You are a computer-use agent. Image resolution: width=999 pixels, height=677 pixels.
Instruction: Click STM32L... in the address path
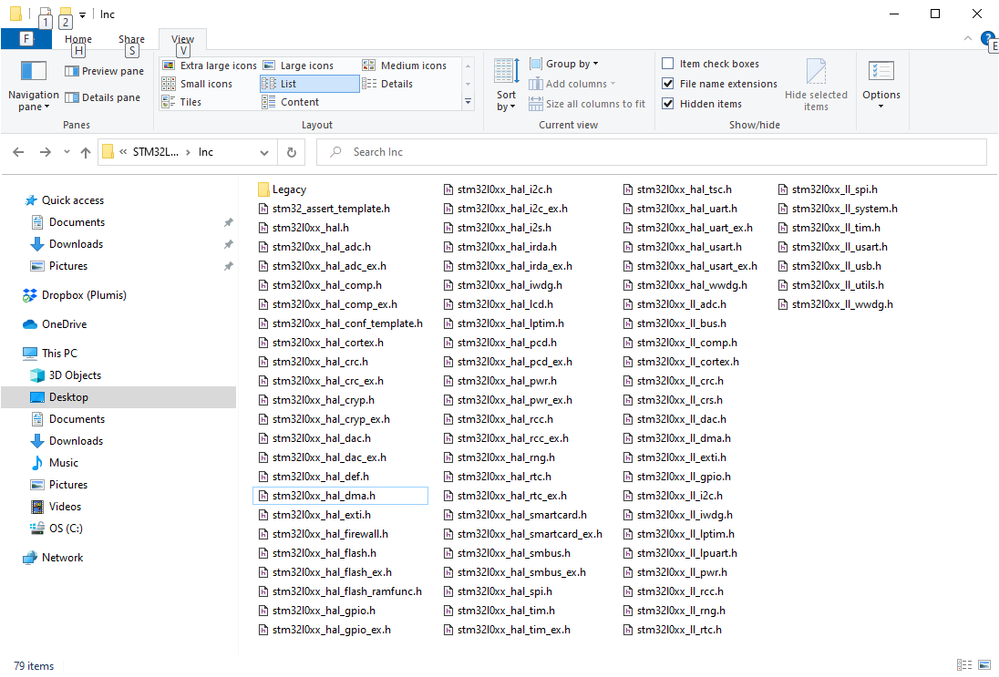tap(155, 152)
